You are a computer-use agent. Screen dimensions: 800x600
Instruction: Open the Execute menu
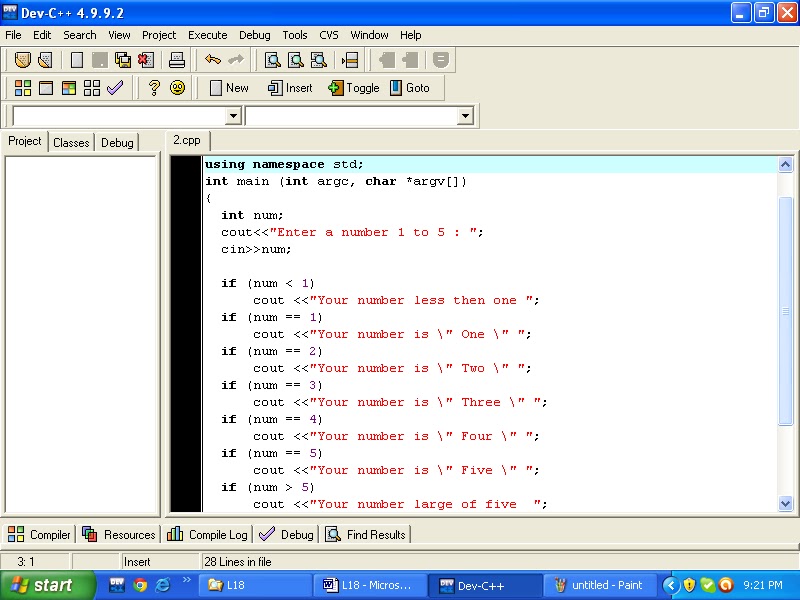208,35
